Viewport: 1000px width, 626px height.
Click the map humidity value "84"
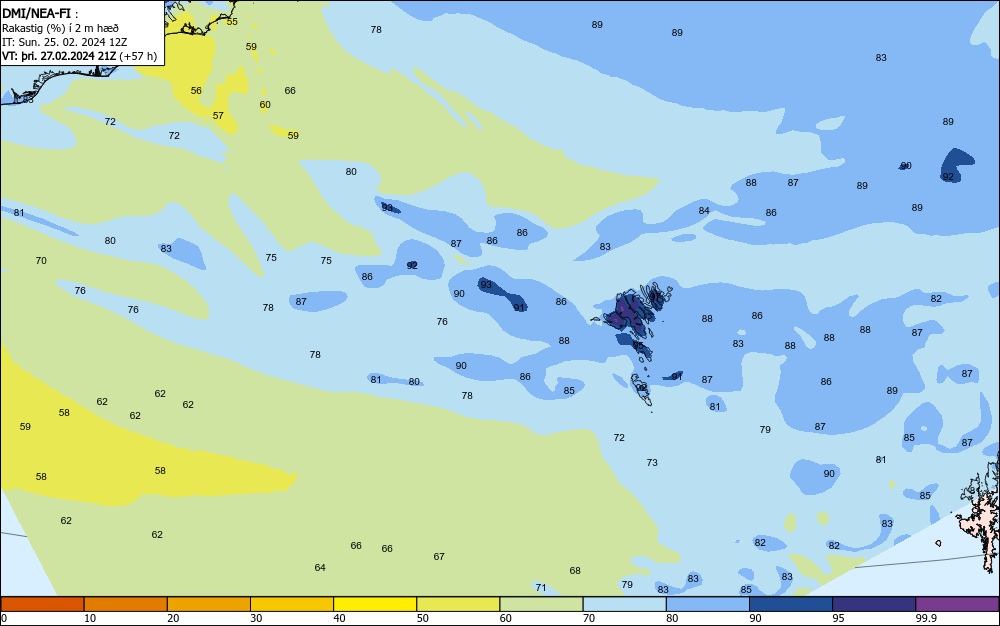(x=703, y=210)
